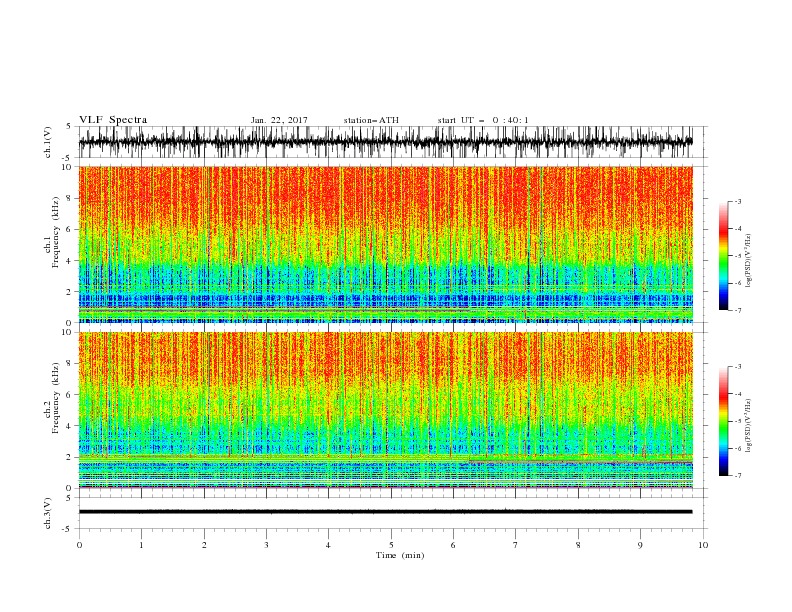Click the "-7" tick on the ch.2 colorbar
The image size is (792, 612).
click(x=738, y=476)
